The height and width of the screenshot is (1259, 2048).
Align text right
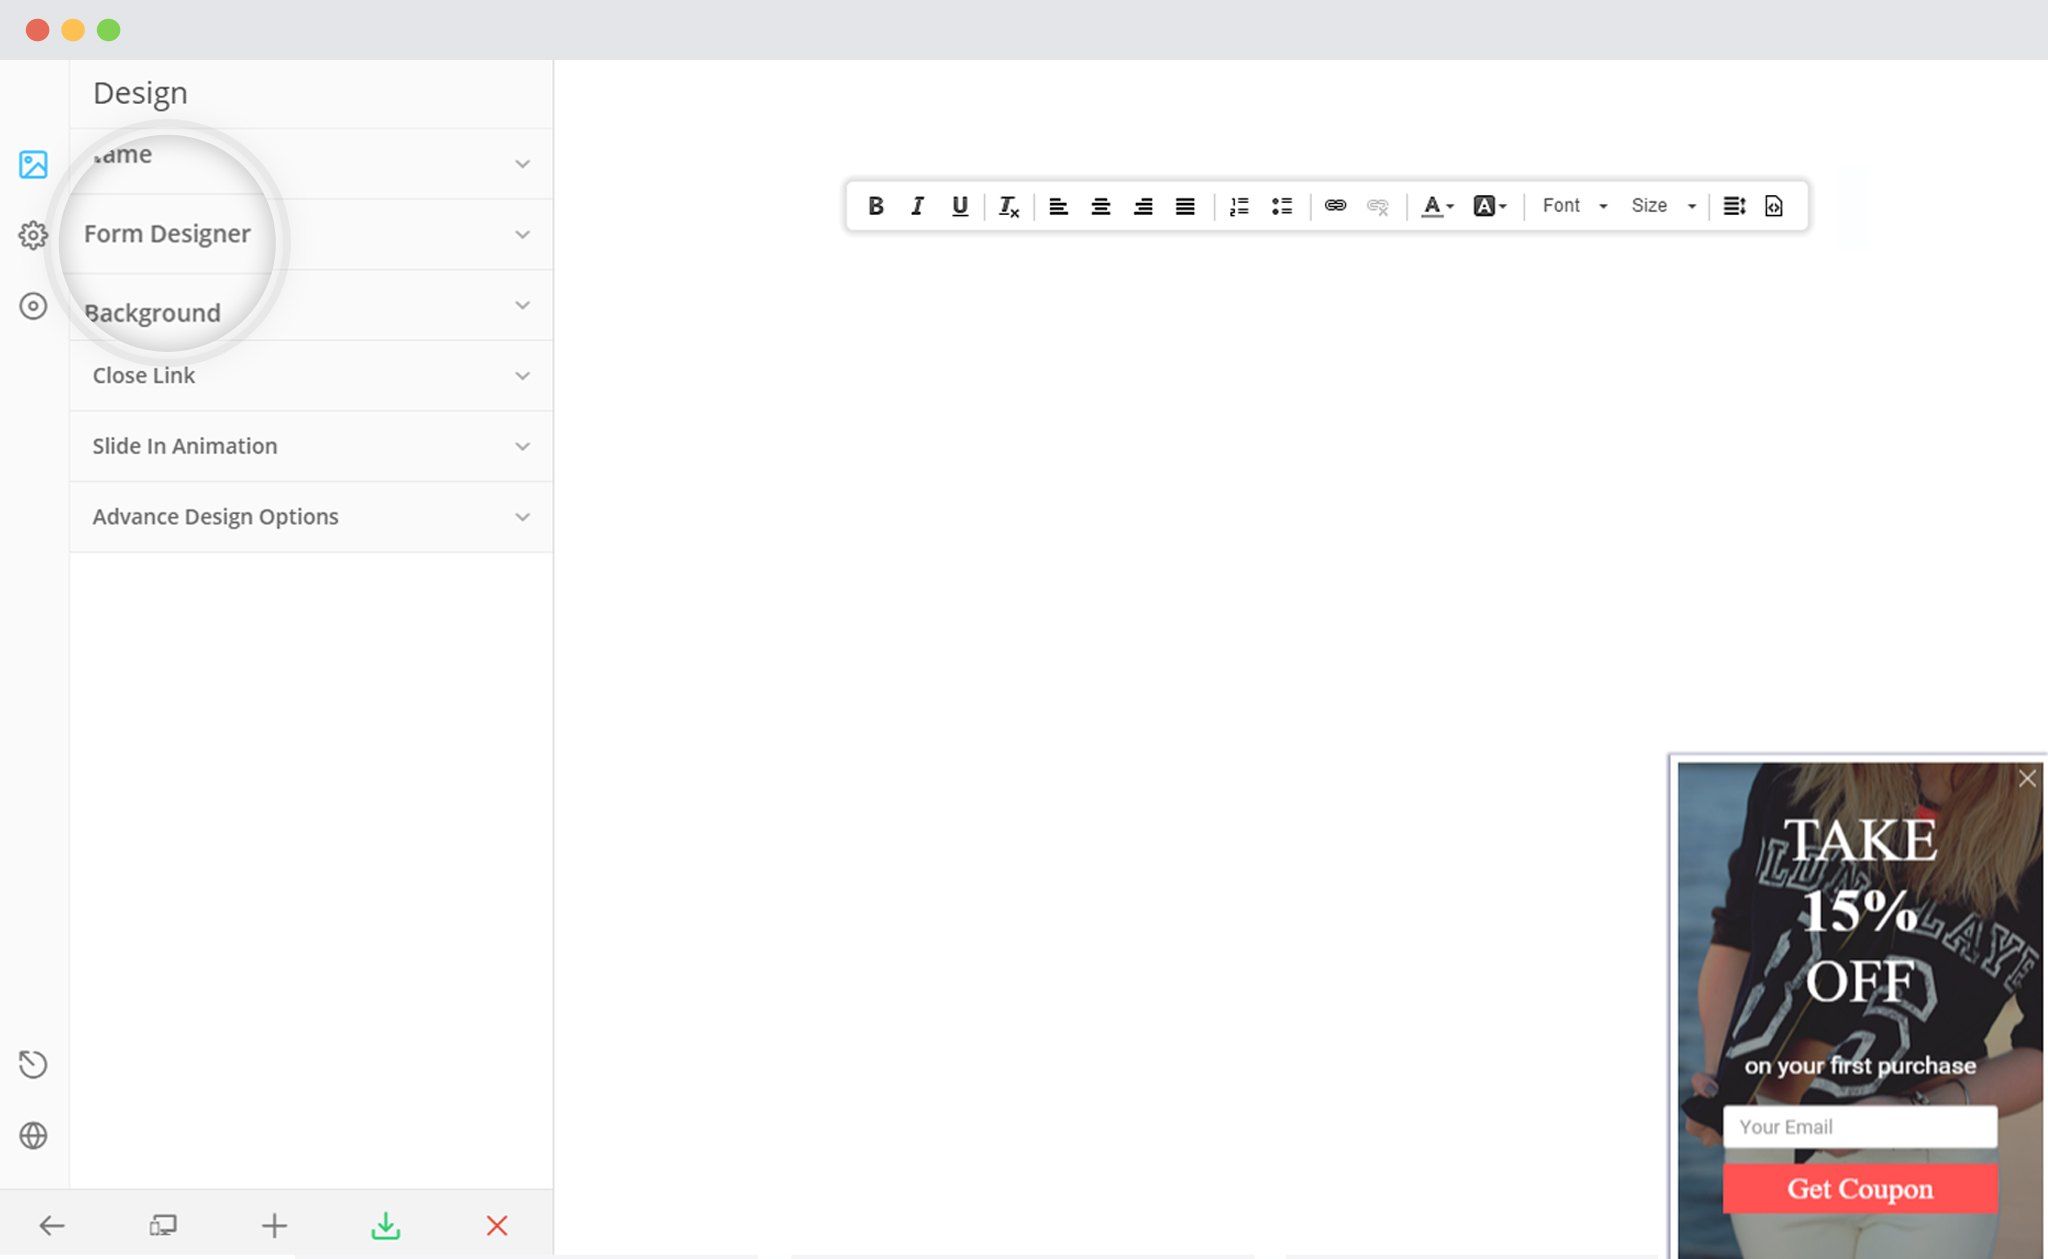(1143, 206)
